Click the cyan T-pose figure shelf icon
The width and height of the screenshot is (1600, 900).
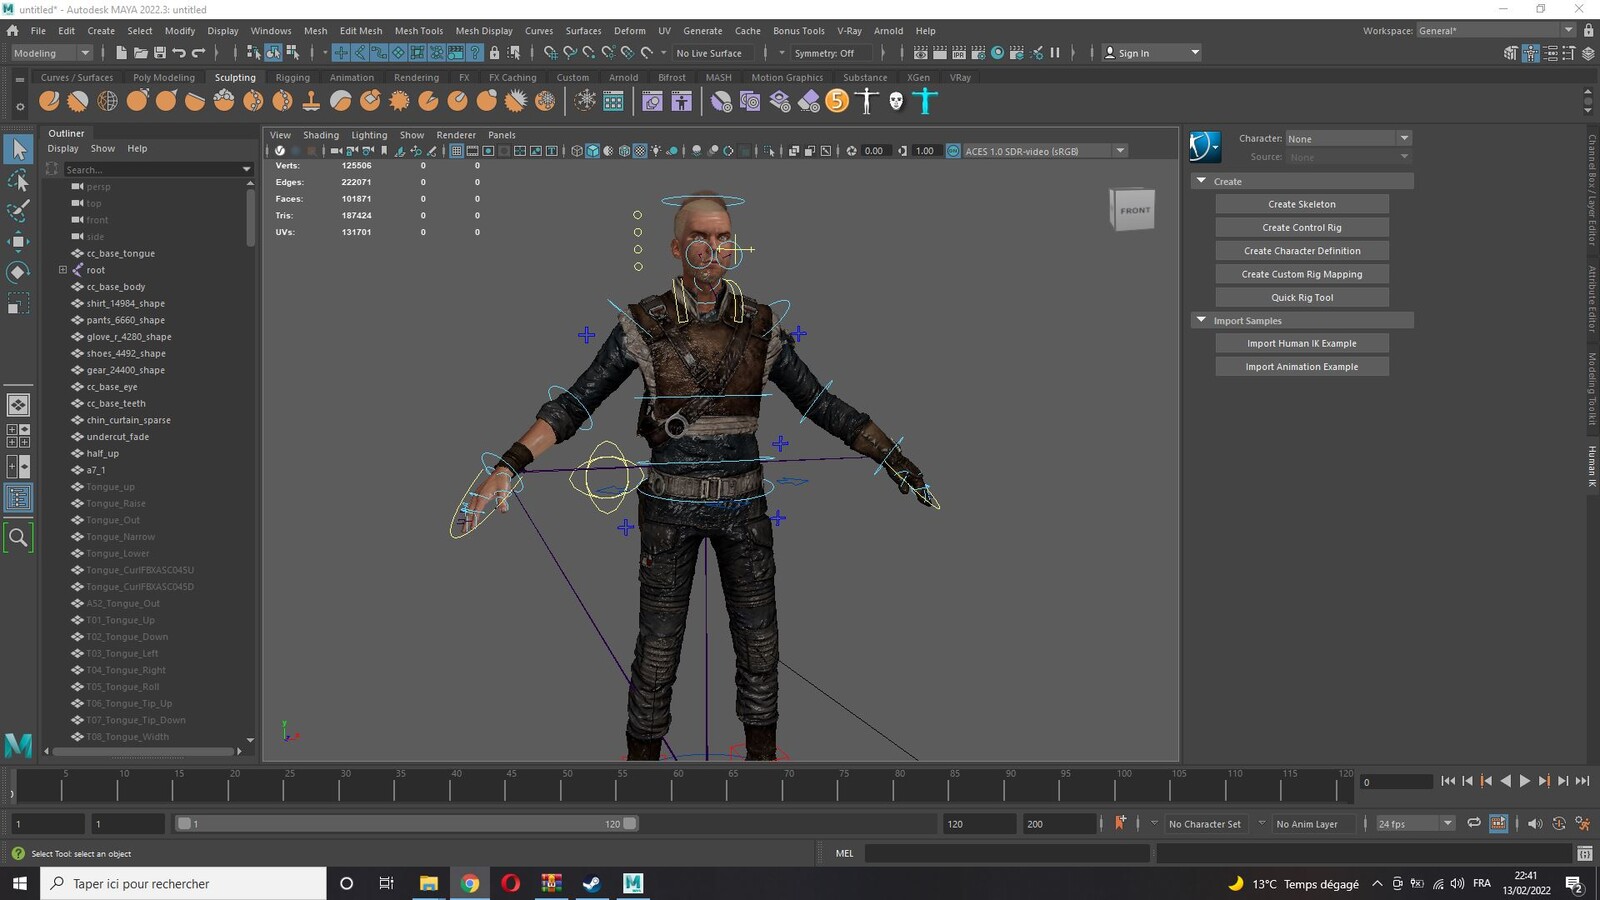point(926,101)
